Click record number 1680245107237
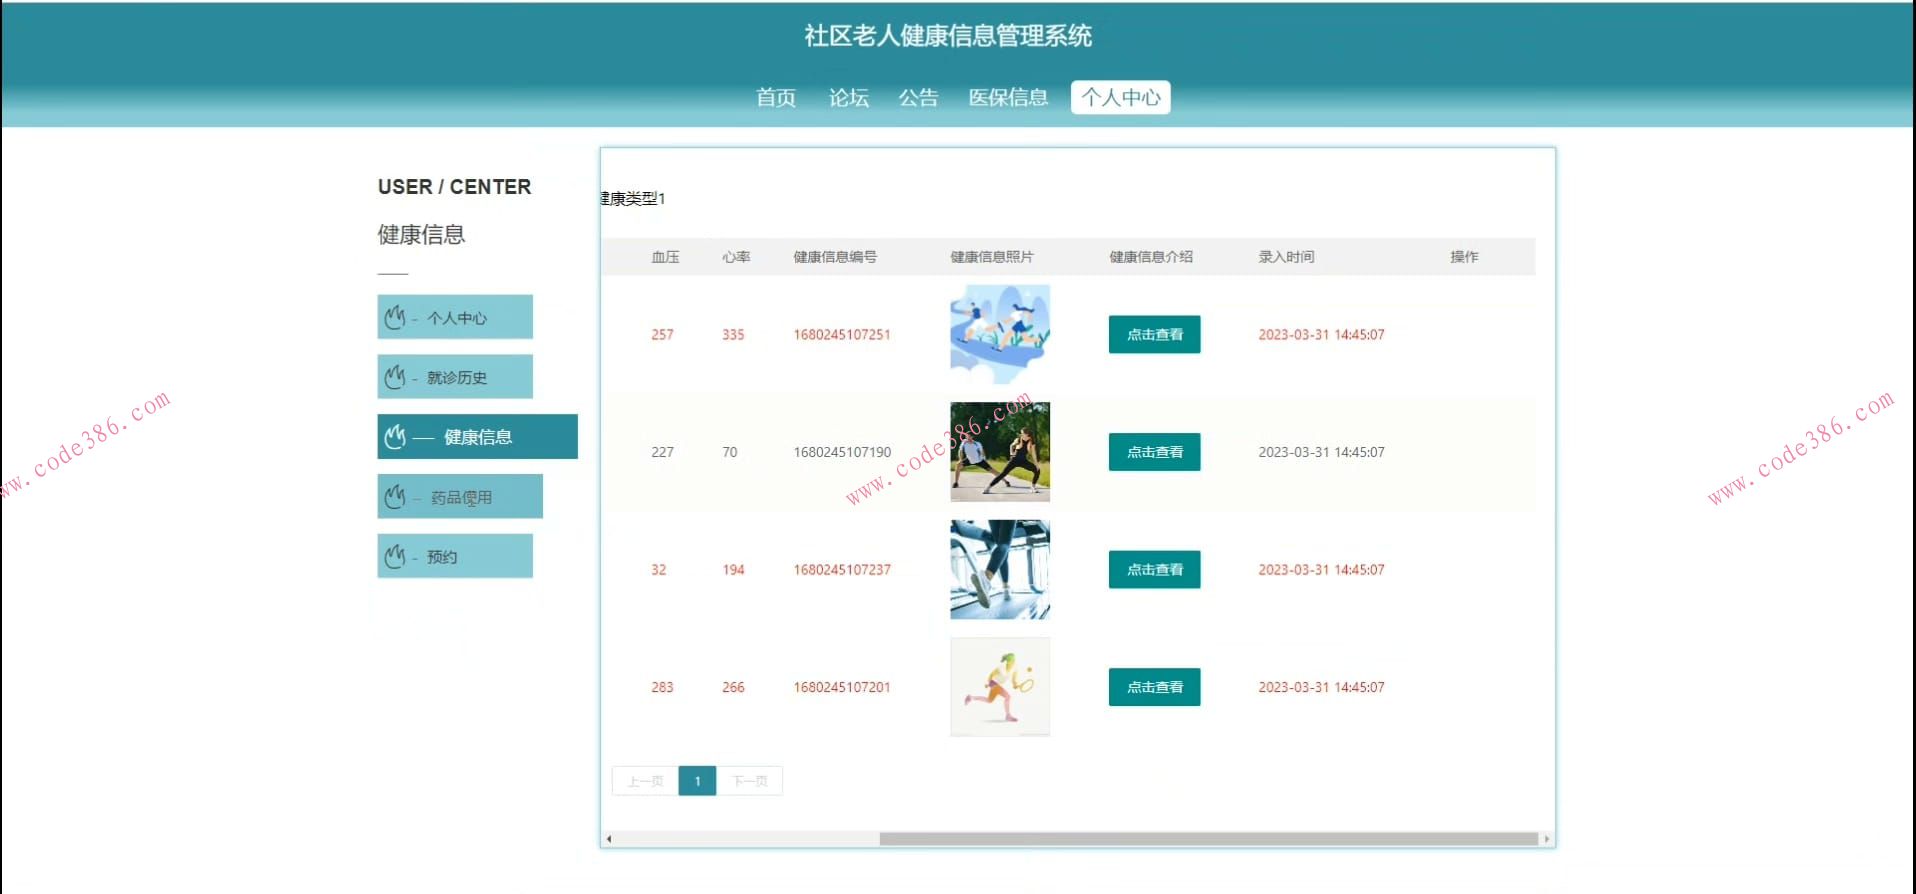This screenshot has height=894, width=1916. (x=842, y=569)
